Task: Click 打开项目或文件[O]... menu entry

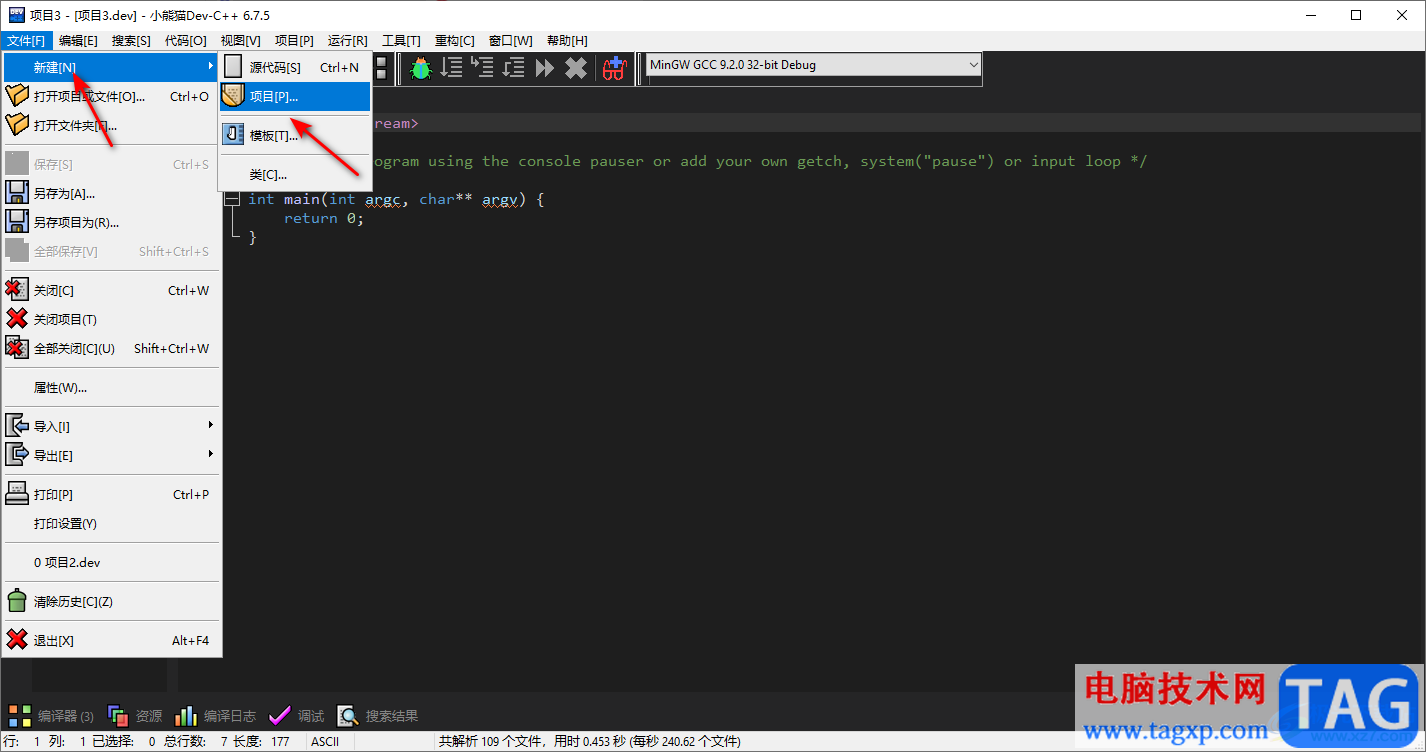Action: tap(111, 96)
